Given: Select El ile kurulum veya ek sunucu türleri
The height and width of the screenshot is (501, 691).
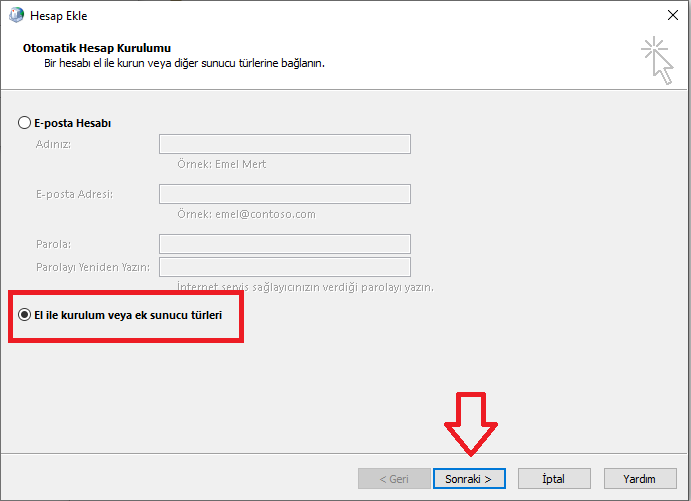Looking at the screenshot, I should [25, 314].
